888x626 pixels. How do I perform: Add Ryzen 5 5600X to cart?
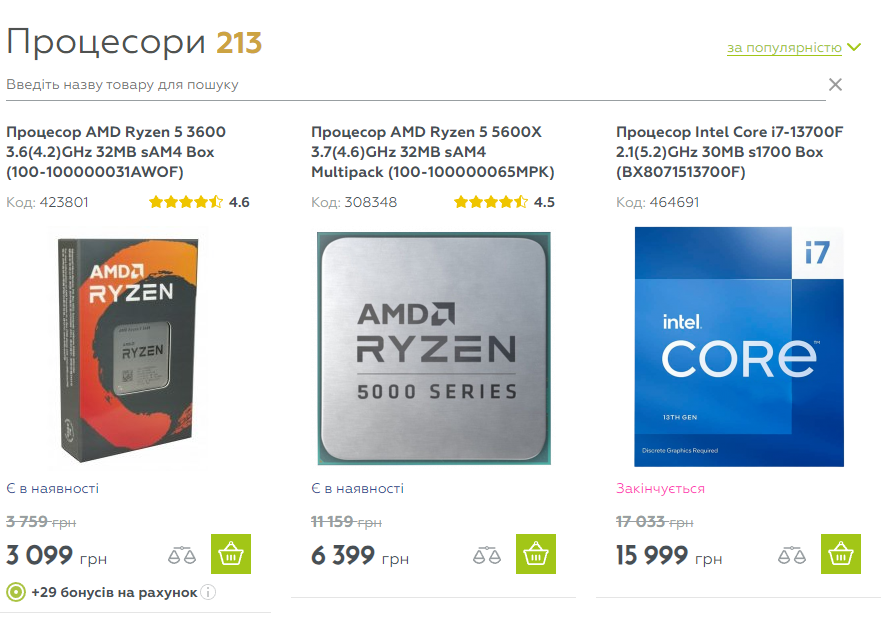[536, 554]
